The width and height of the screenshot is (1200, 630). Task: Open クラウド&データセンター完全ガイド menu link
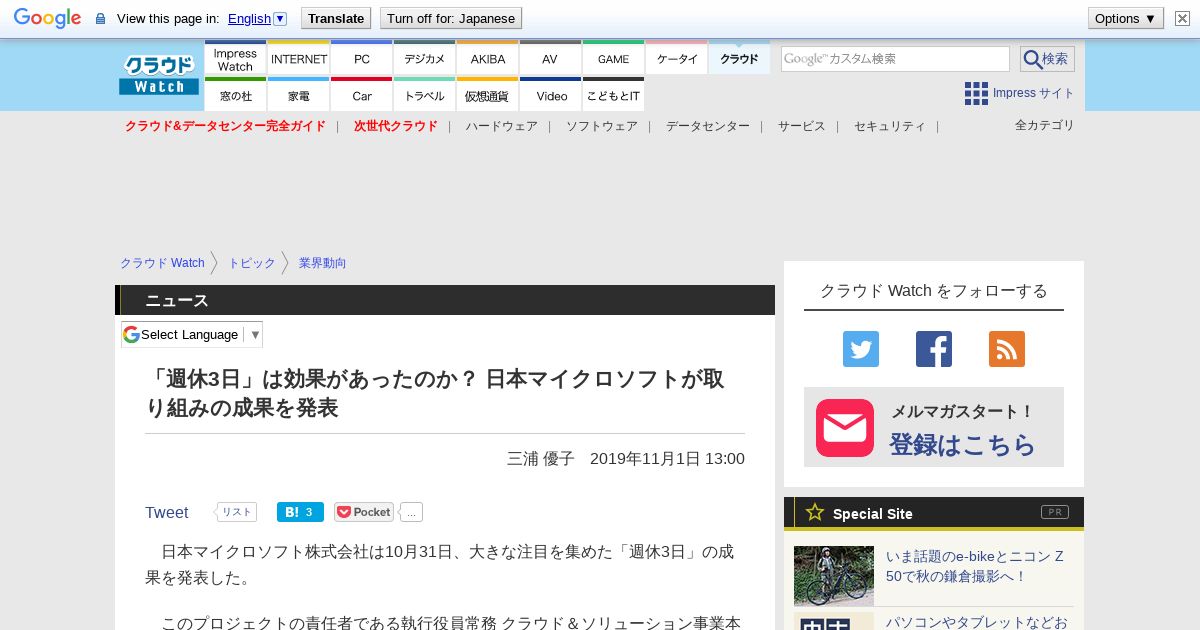coord(225,126)
